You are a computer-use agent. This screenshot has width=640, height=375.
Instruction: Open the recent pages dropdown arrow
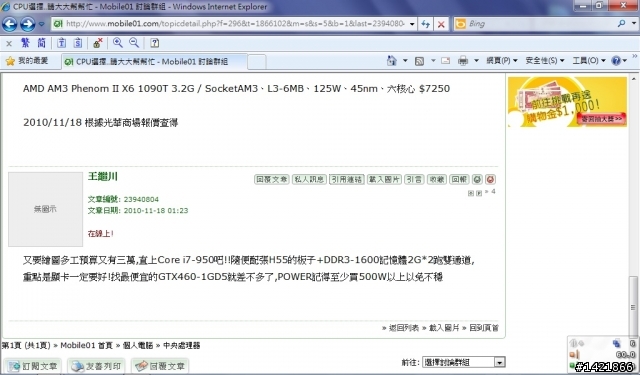(41, 24)
